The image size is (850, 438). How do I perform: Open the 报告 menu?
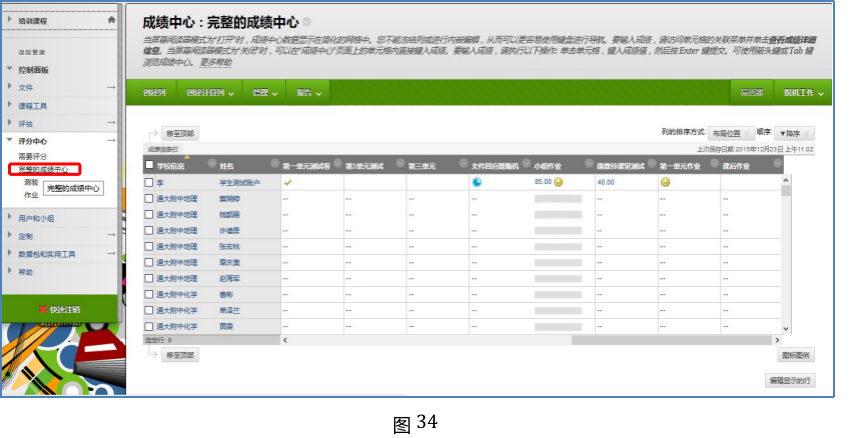tap(308, 93)
